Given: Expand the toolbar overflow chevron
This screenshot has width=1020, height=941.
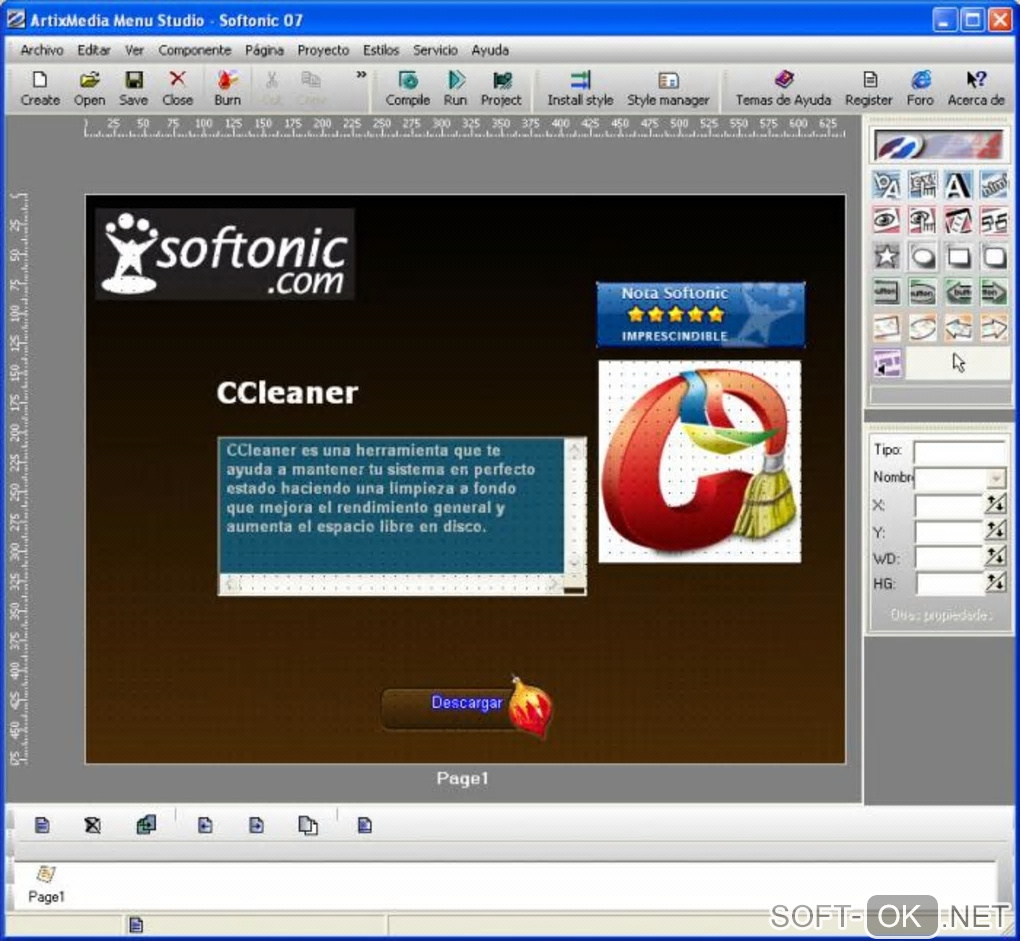Looking at the screenshot, I should click(361, 75).
